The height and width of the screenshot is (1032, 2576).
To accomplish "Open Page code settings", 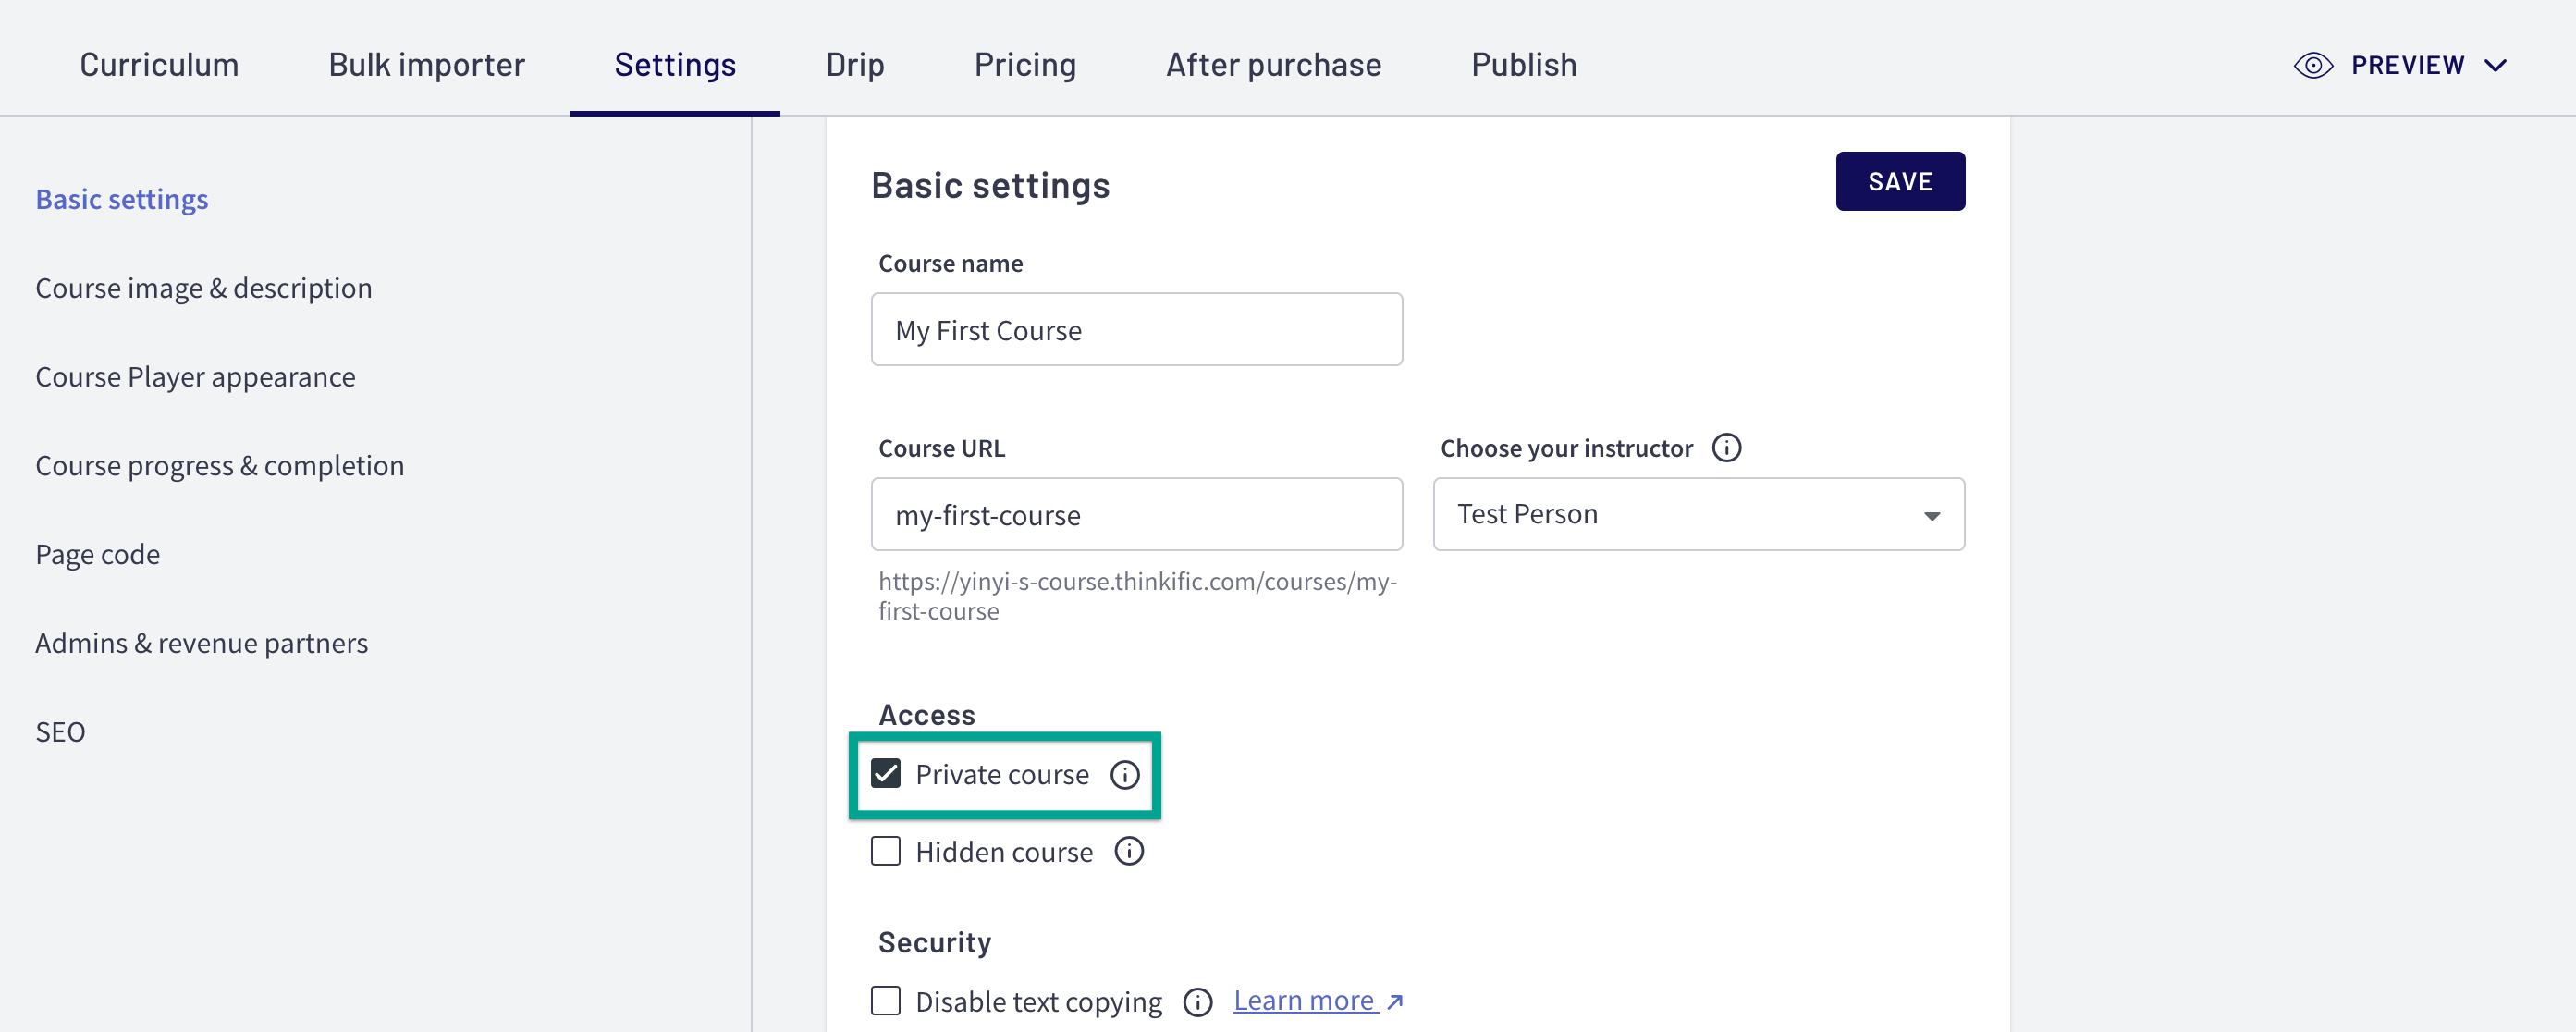I will tap(98, 555).
